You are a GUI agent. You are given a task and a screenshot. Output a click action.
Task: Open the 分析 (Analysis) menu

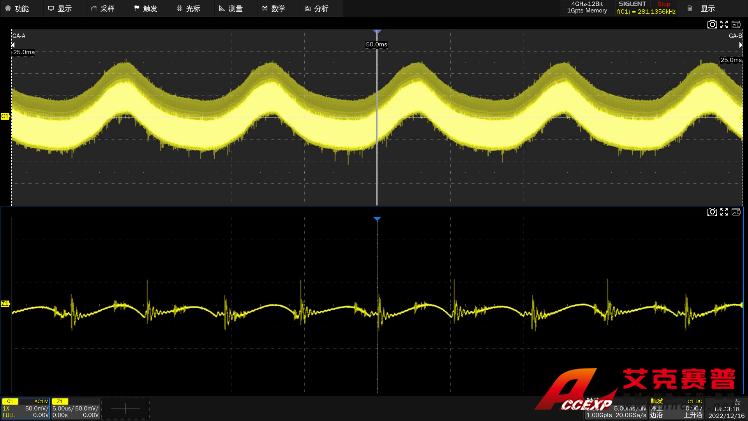(x=316, y=8)
